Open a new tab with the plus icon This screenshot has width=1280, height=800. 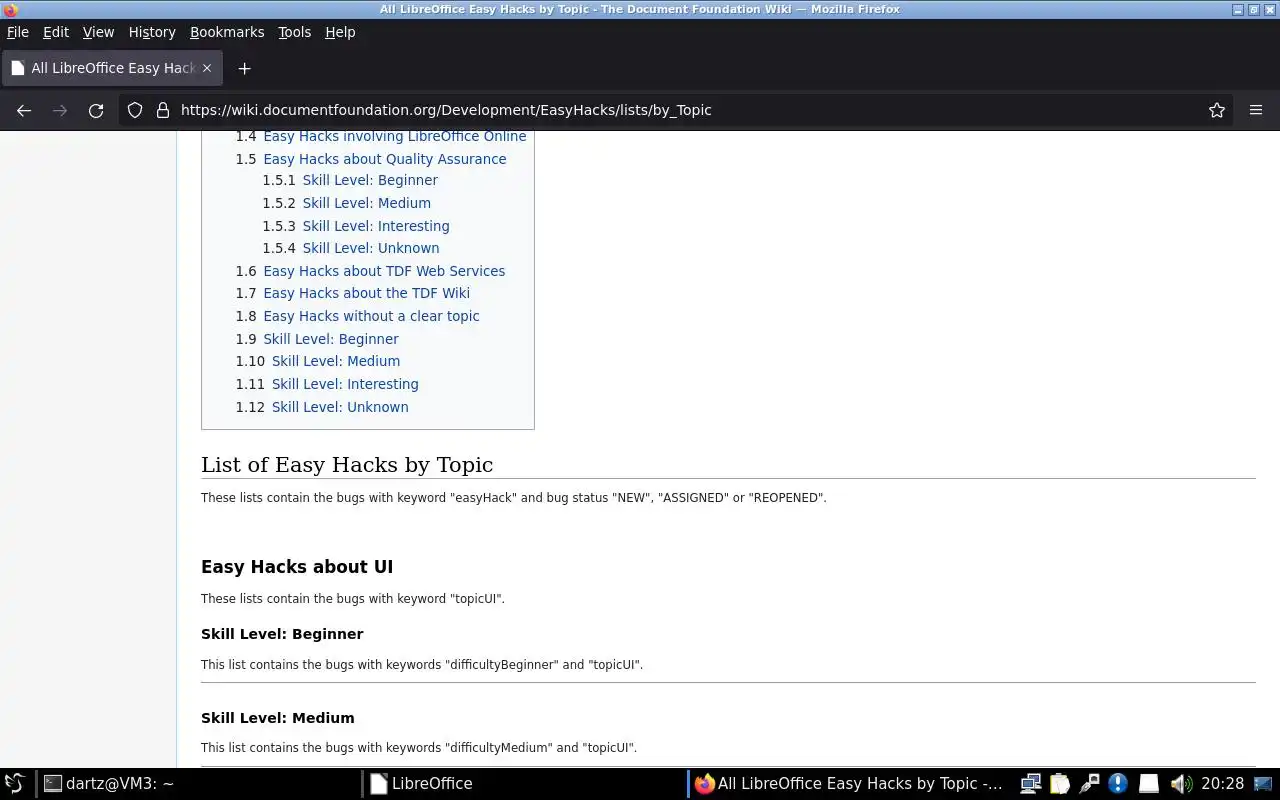[244, 68]
